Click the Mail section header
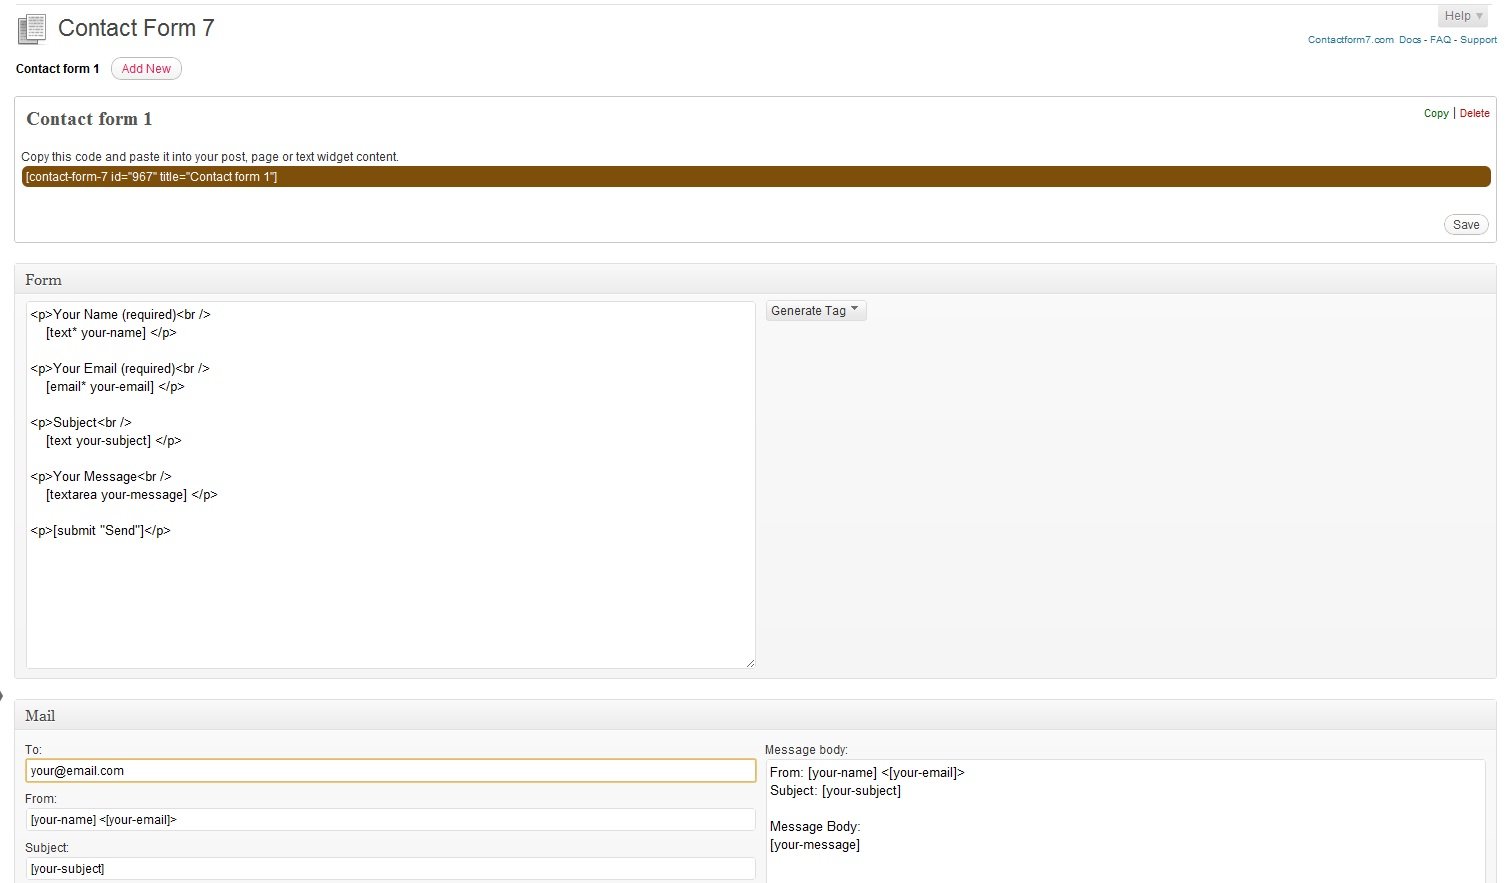The image size is (1507, 883). pyautogui.click(x=755, y=716)
